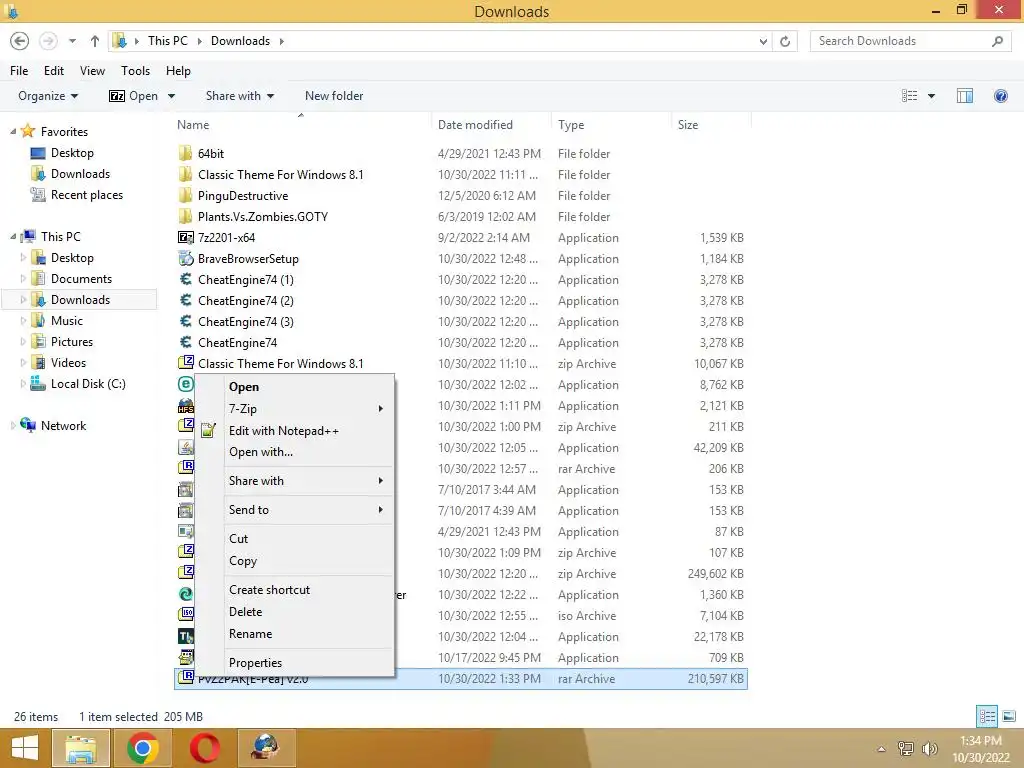
Task: Select Edit with Notepad++
Action: click(283, 431)
